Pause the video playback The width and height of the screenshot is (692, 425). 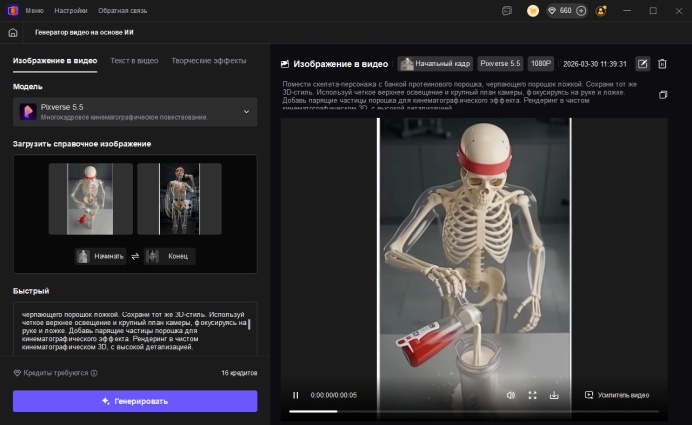pyautogui.click(x=296, y=395)
